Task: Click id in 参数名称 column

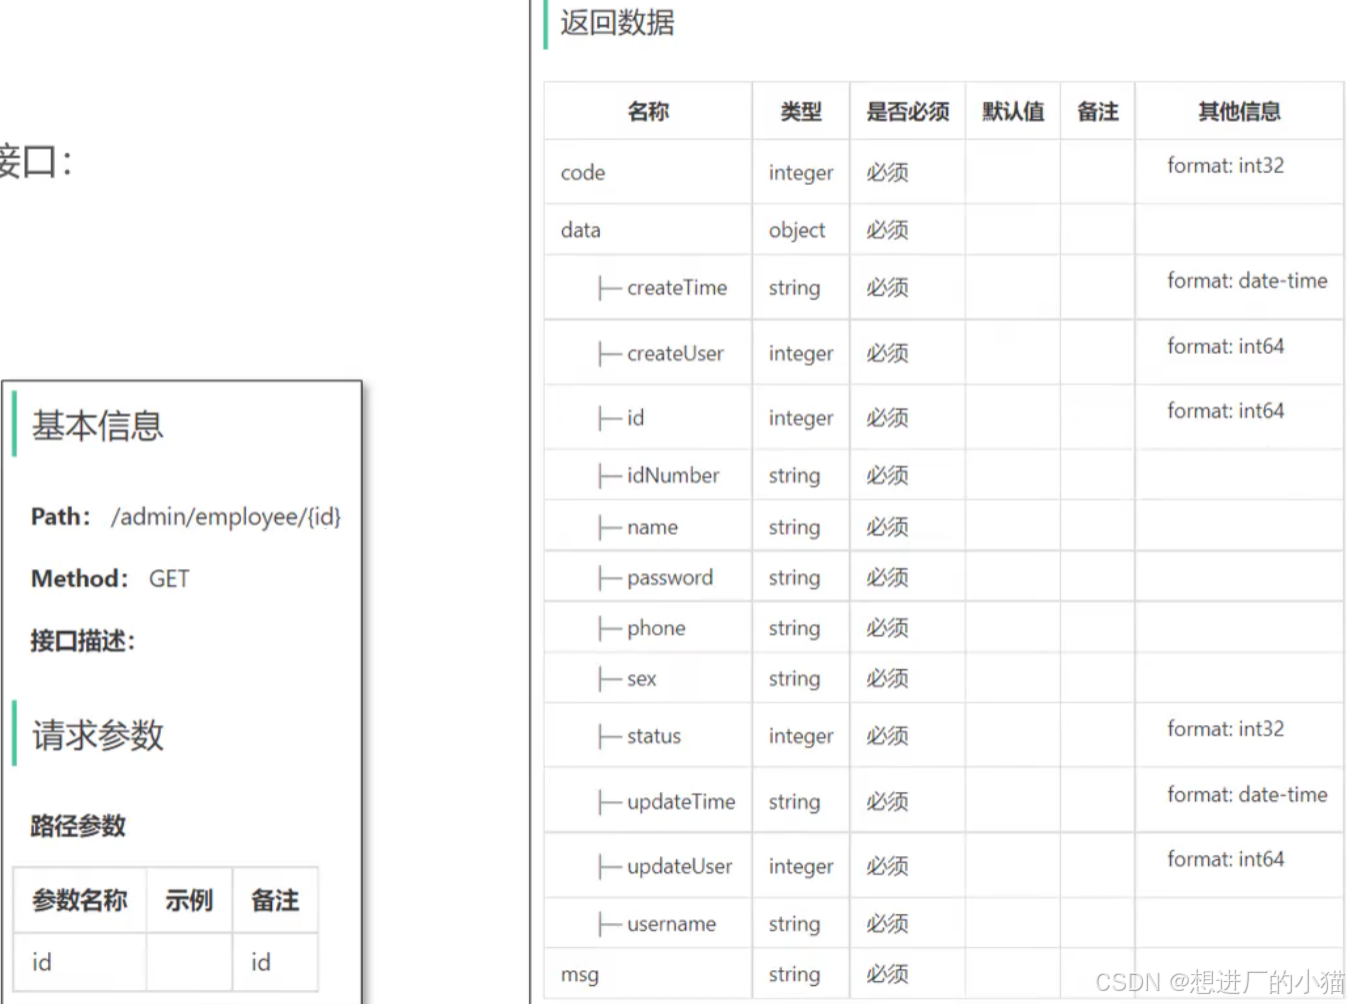Action: [41, 962]
